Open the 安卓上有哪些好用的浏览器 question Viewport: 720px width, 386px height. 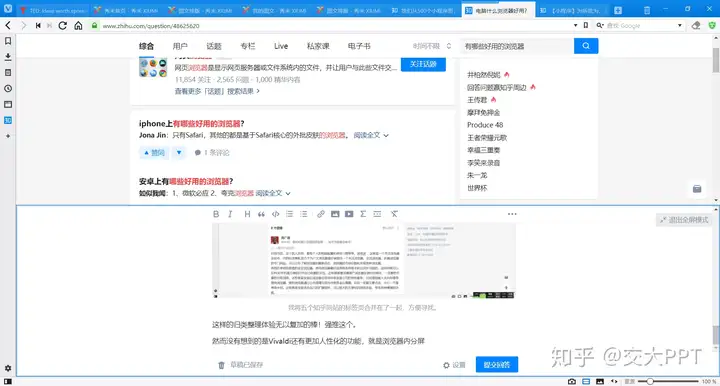[186, 181]
